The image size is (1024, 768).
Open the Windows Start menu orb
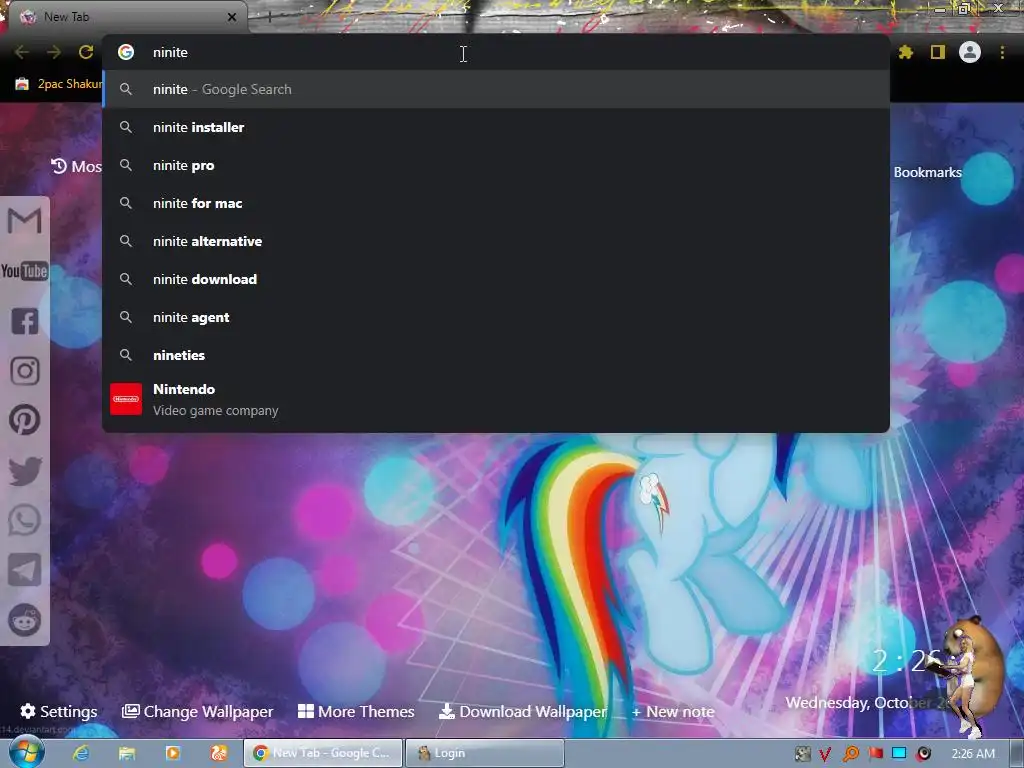pyautogui.click(x=27, y=752)
